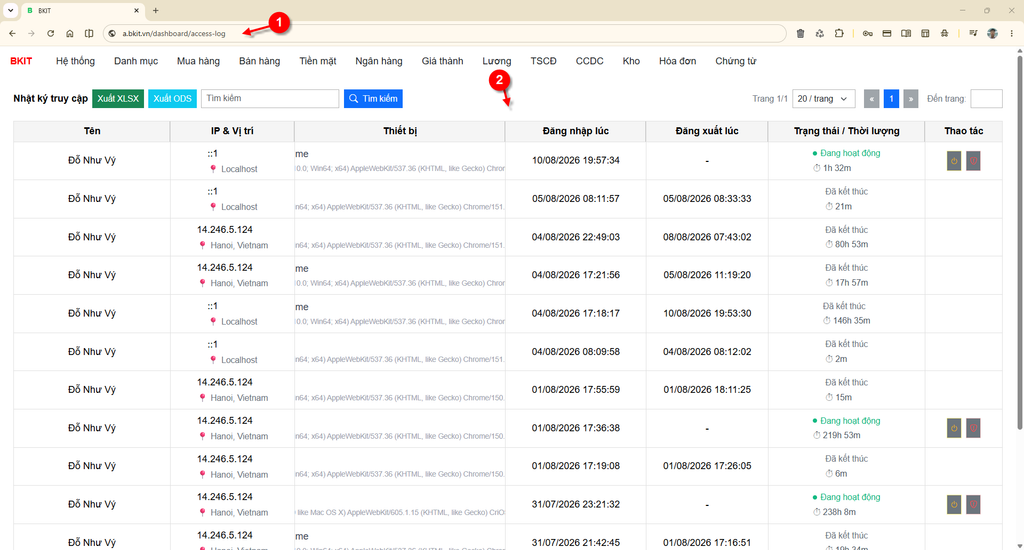Open the Mua hàng menu
Image resolution: width=1024 pixels, height=550 pixels.
[199, 61]
